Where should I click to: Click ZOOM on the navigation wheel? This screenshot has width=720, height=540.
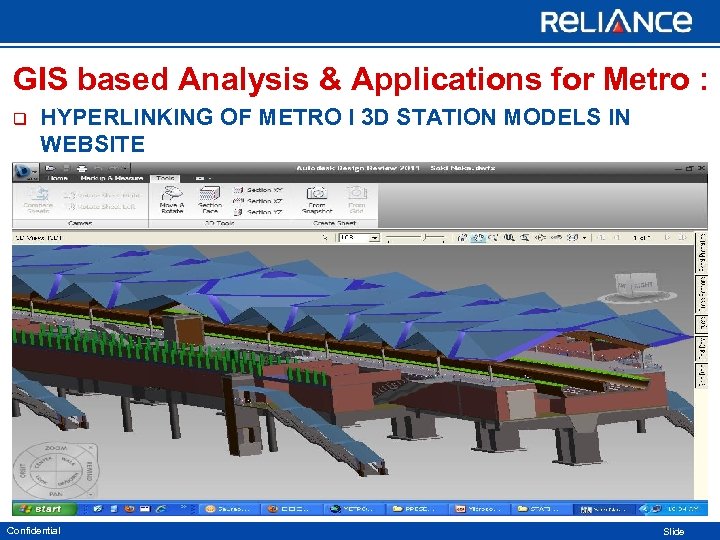click(x=56, y=448)
